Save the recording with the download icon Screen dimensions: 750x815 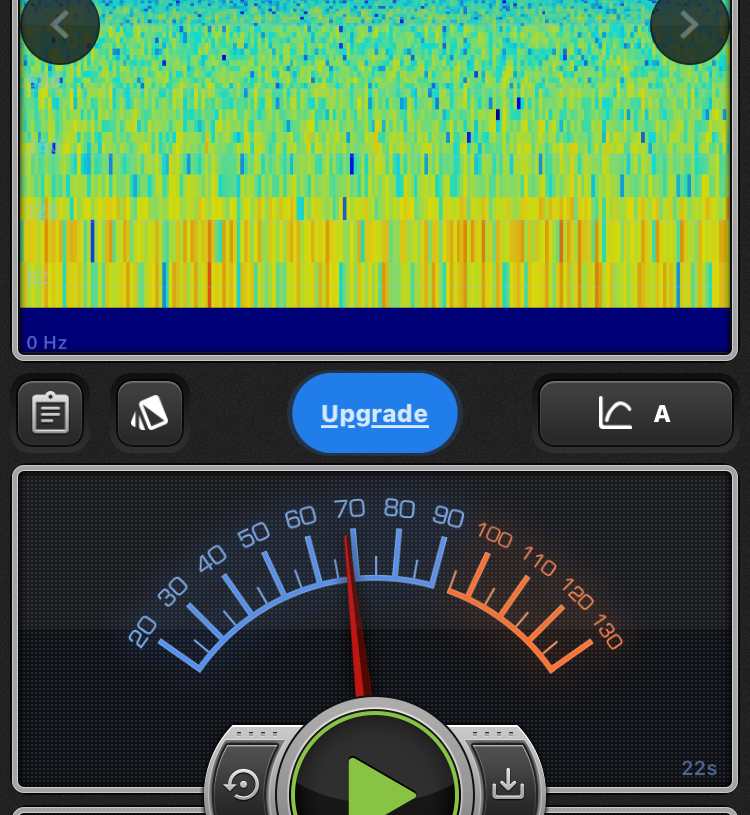point(508,785)
